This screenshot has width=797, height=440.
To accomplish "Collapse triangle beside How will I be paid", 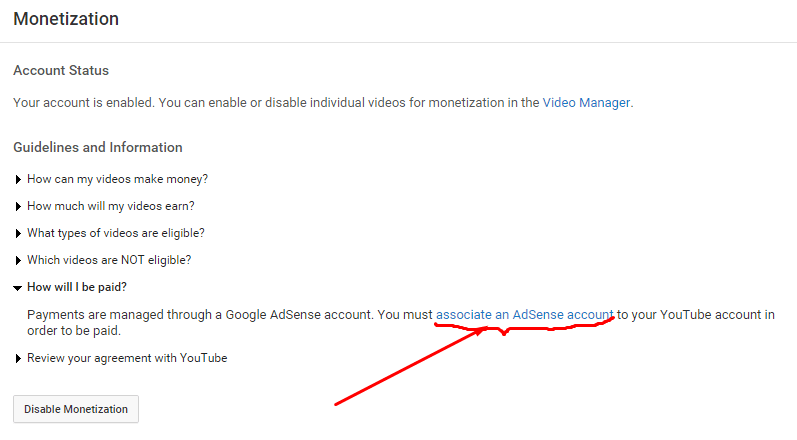I will tap(17, 288).
